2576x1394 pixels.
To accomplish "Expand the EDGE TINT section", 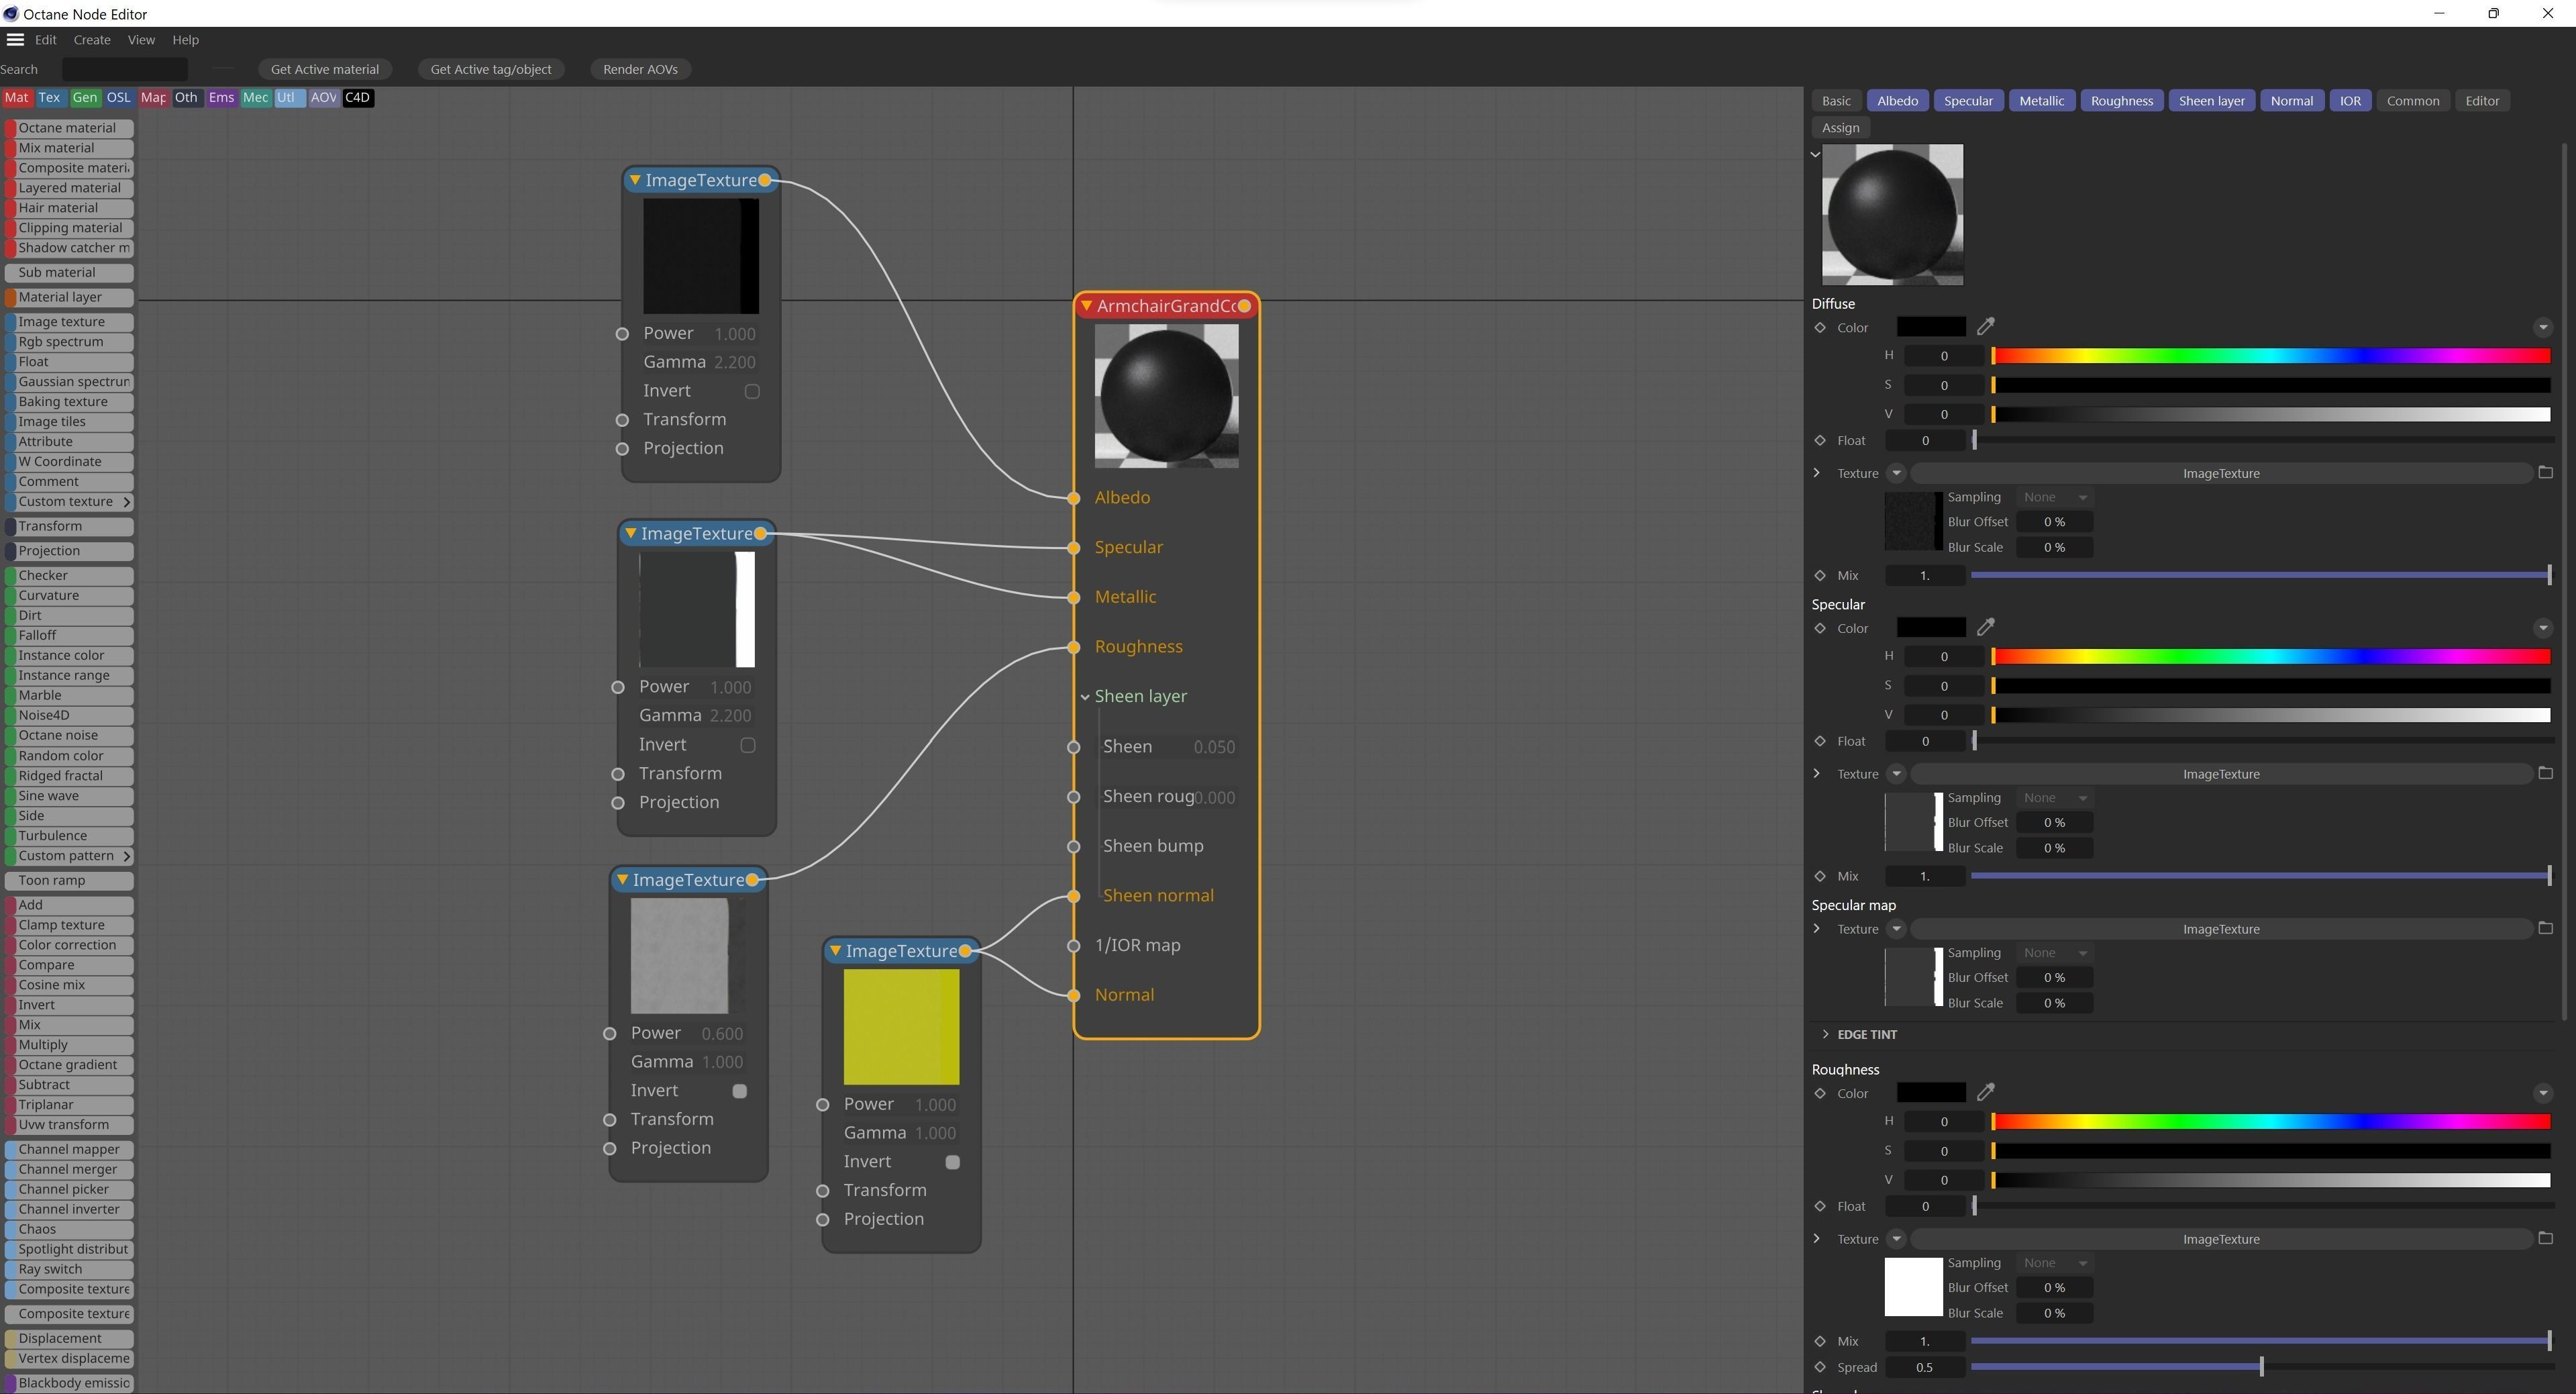I will click(x=1825, y=1034).
